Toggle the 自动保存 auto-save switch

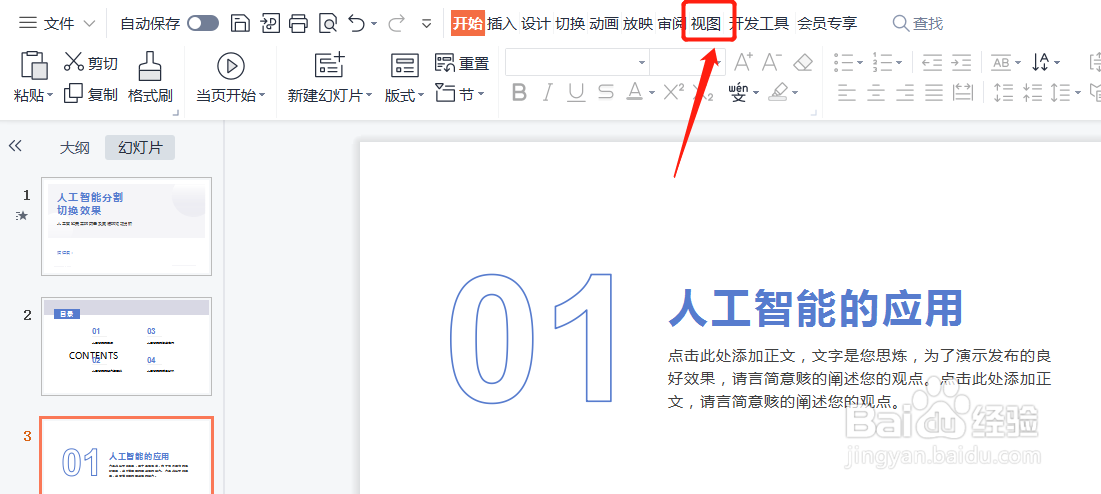pyautogui.click(x=203, y=24)
